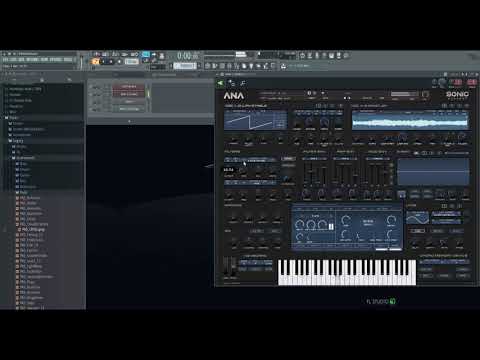The height and width of the screenshot is (360, 480).
Task: Click the ANA logo in the synth
Action: [x=234, y=96]
